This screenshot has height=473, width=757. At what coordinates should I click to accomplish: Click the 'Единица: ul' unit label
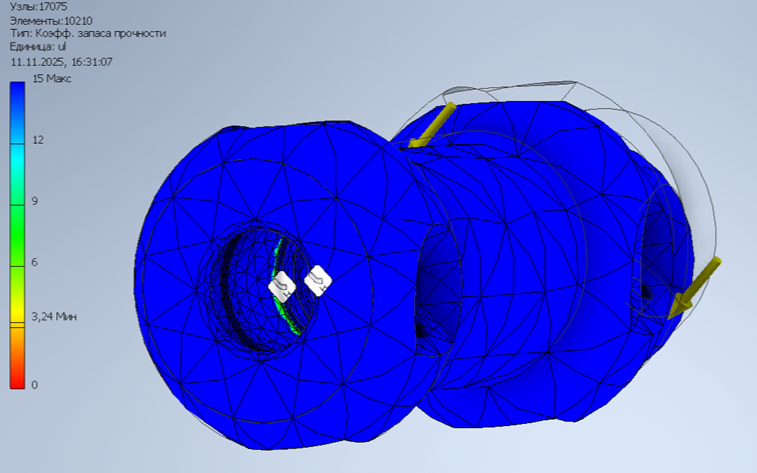pos(38,47)
